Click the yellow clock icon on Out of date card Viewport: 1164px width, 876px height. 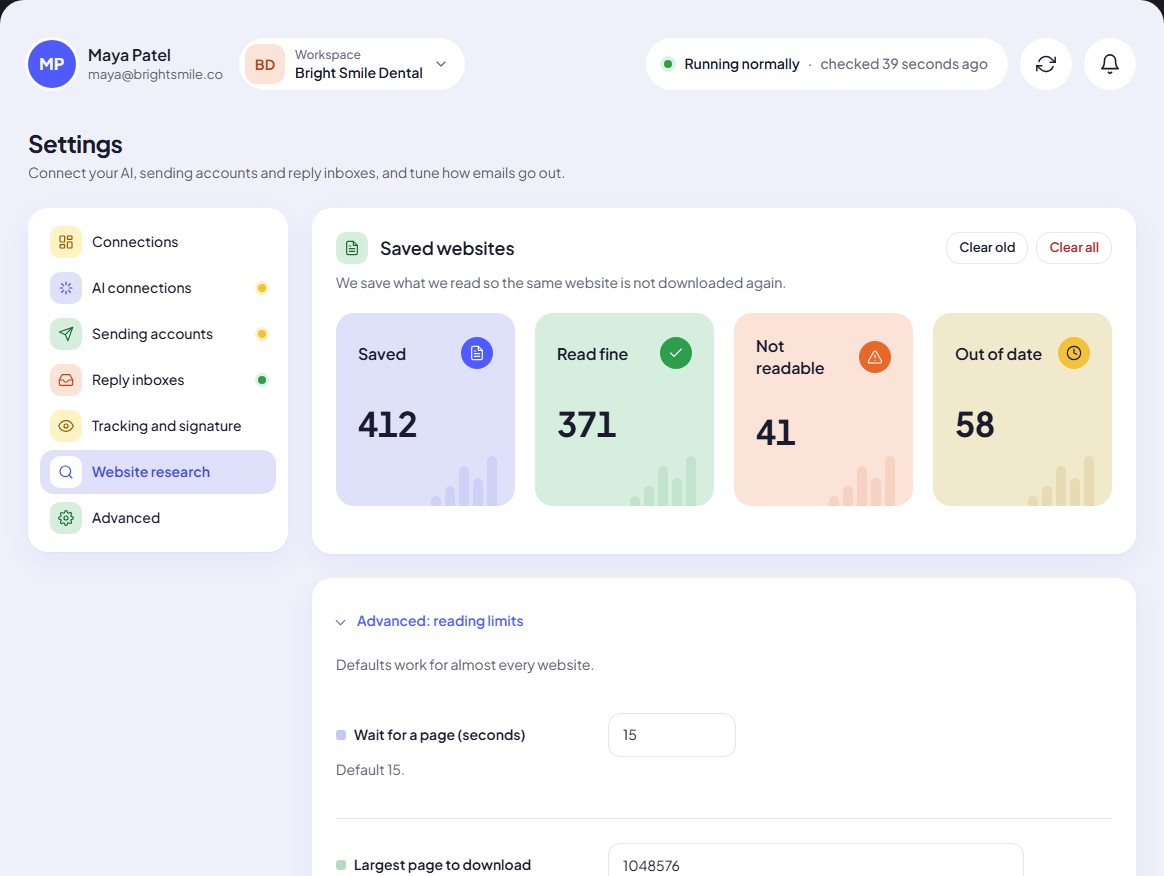(1073, 353)
